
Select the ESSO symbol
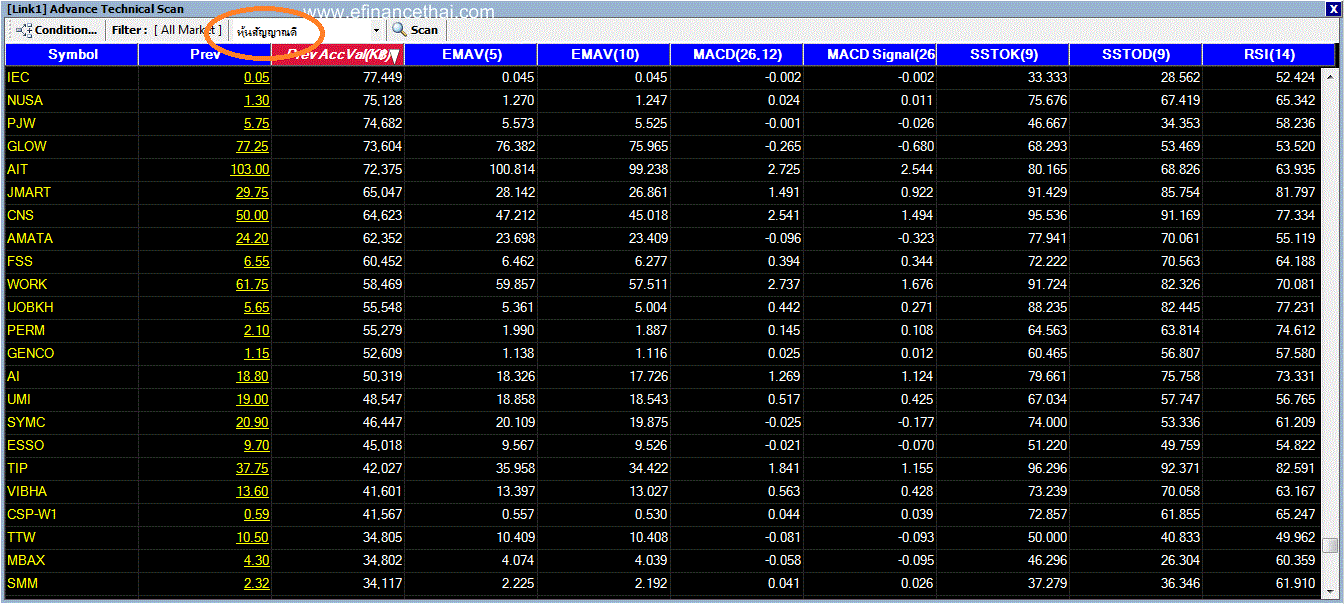(x=26, y=445)
